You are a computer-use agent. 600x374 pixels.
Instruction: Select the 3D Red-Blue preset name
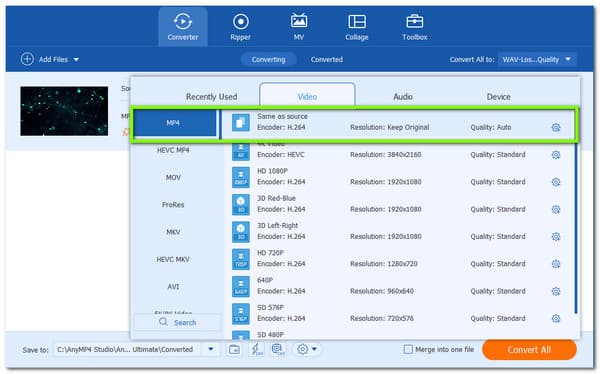276,198
